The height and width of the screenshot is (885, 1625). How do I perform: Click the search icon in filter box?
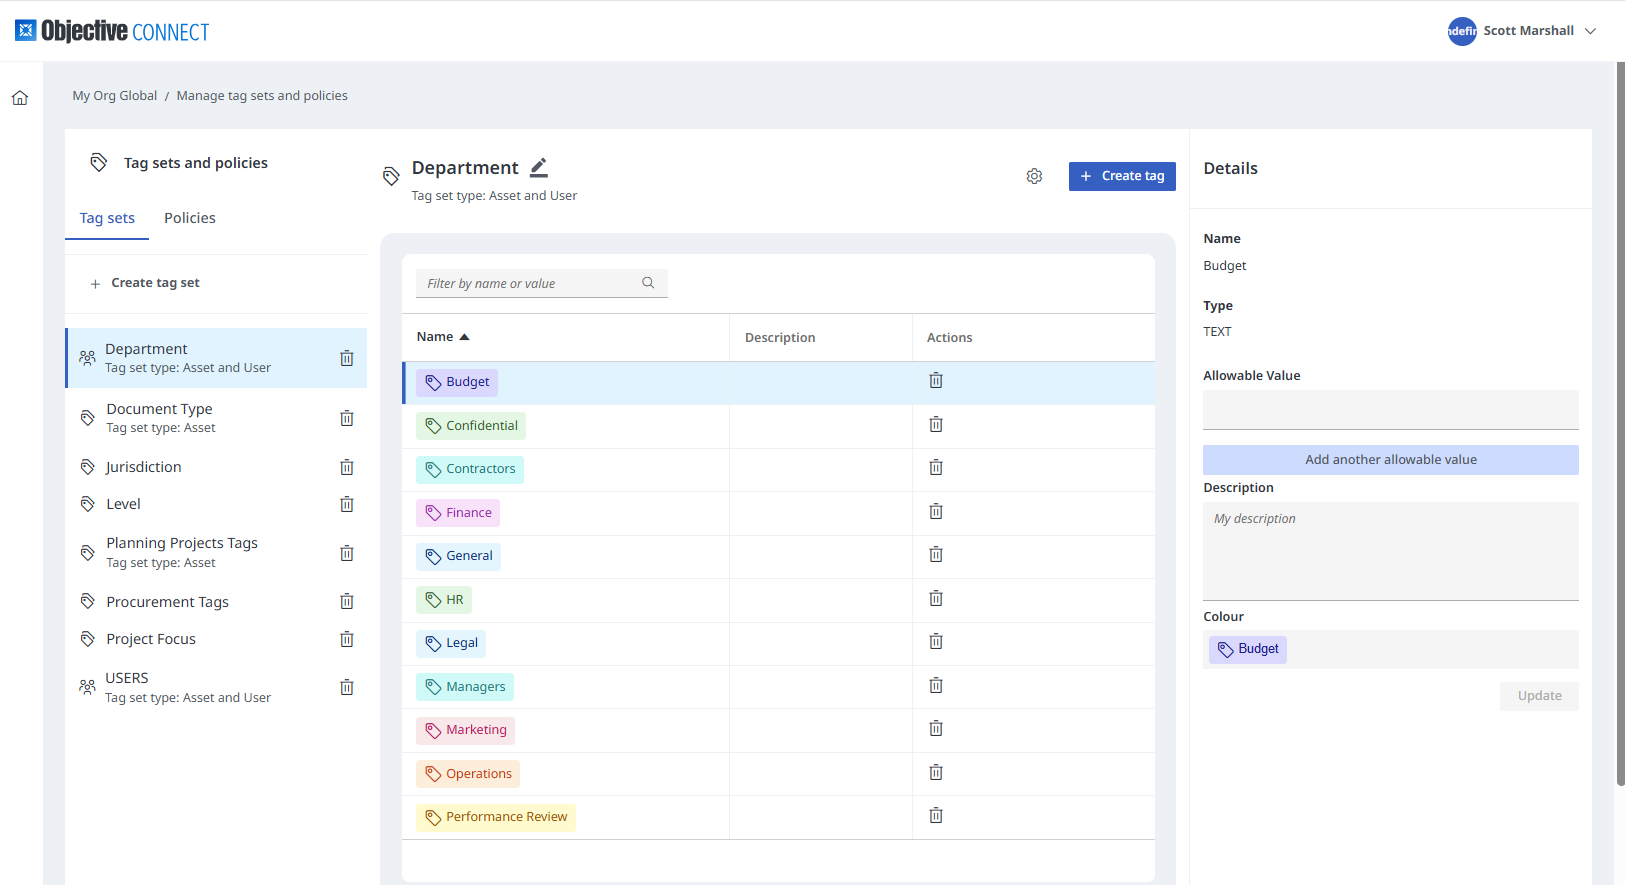(x=648, y=283)
